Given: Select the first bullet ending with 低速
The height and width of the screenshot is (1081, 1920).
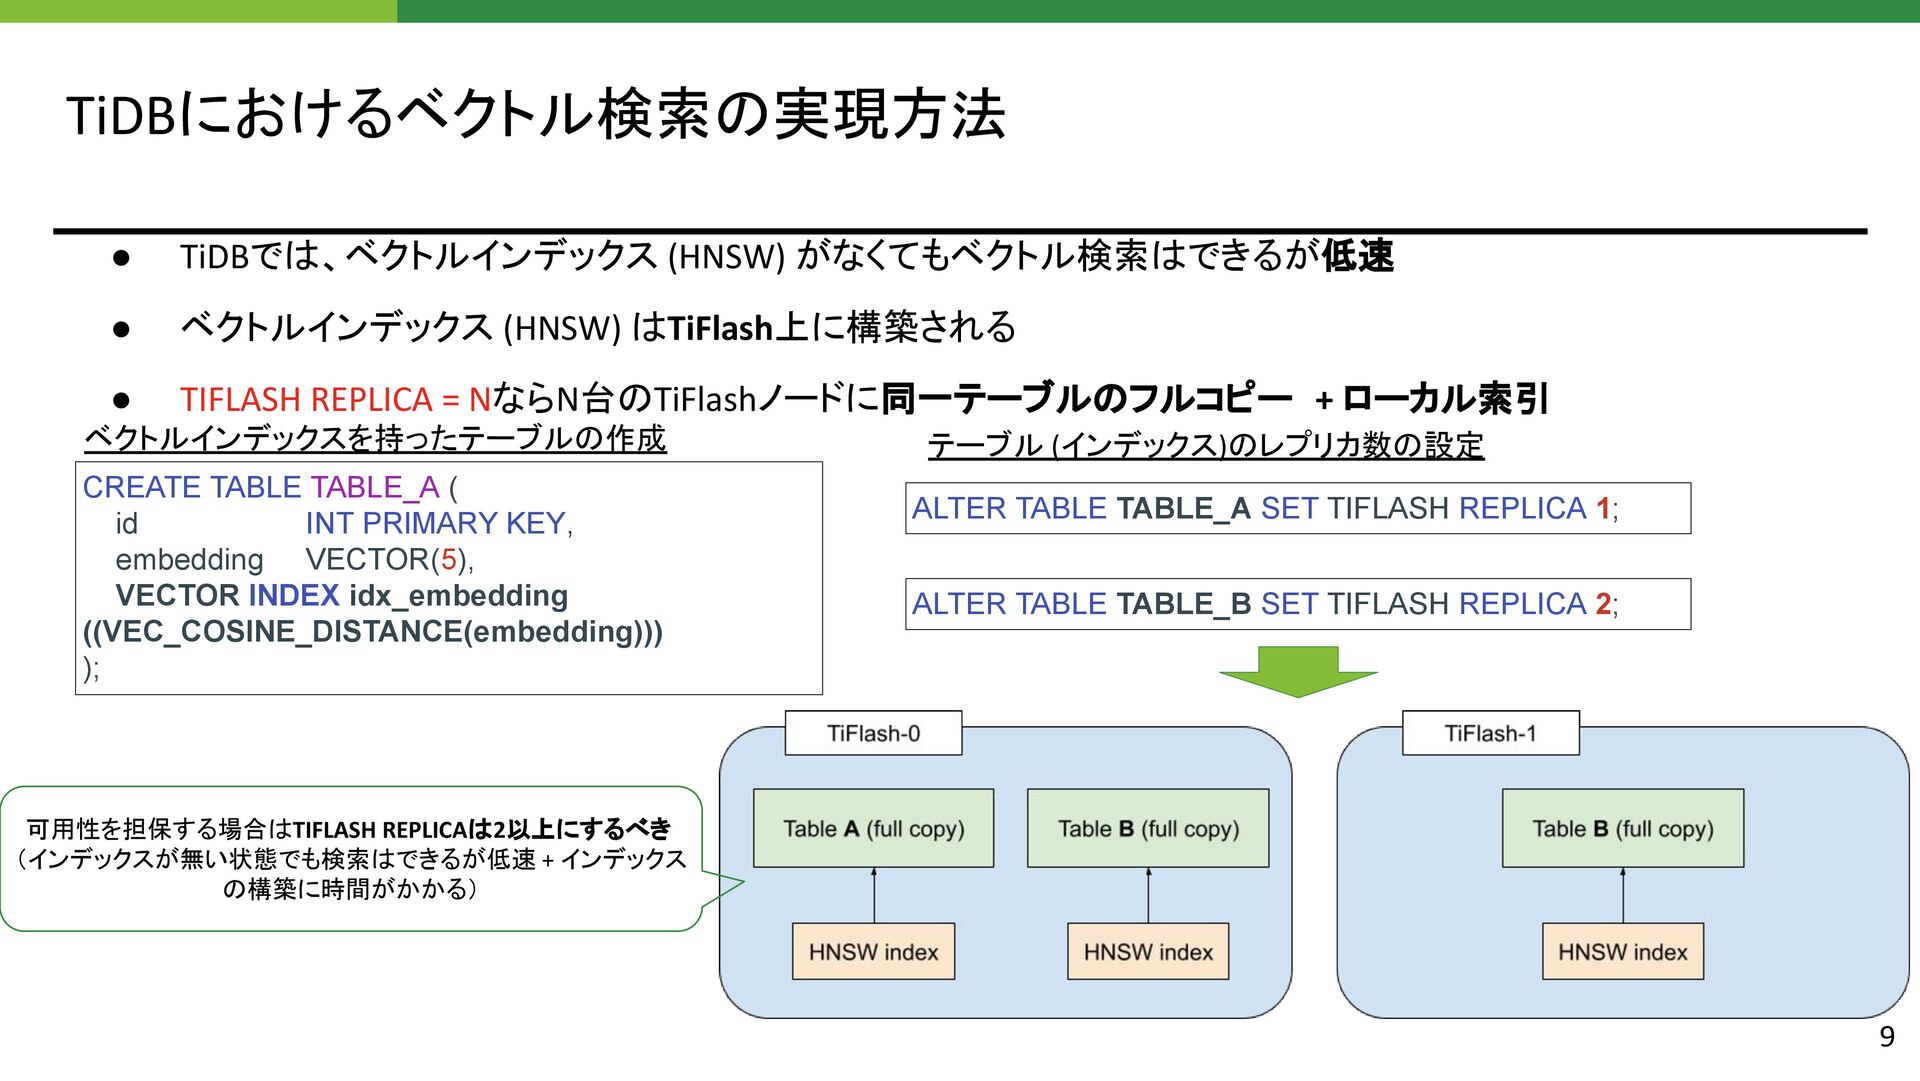Looking at the screenshot, I should coord(786,256).
